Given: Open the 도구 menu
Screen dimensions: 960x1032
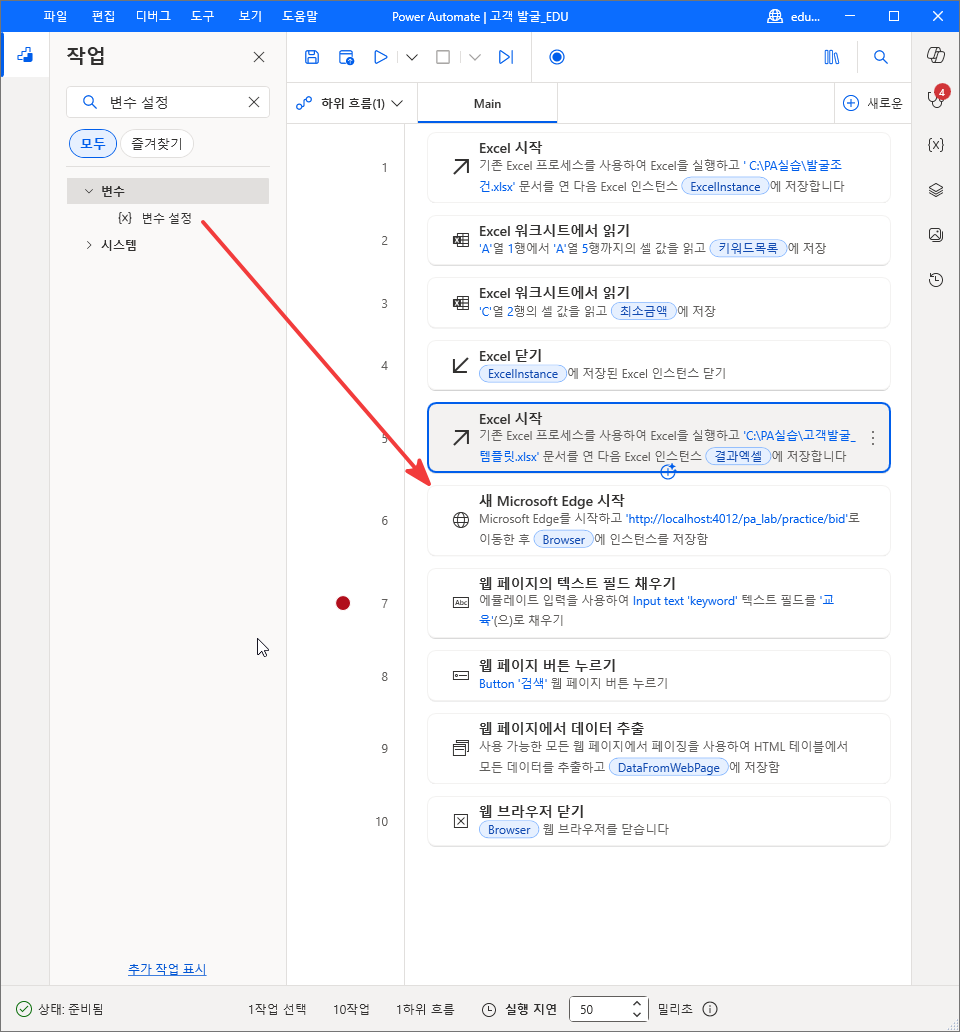Looking at the screenshot, I should (203, 16).
